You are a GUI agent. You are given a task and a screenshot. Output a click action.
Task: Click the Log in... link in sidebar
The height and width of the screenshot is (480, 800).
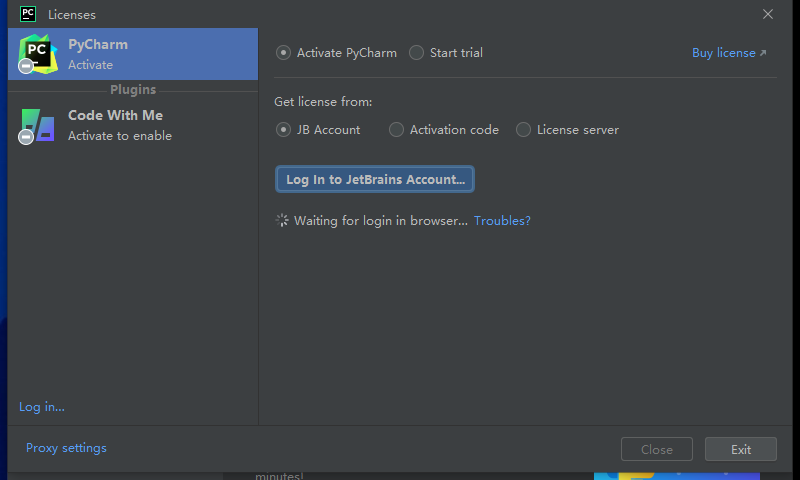[x=42, y=407]
